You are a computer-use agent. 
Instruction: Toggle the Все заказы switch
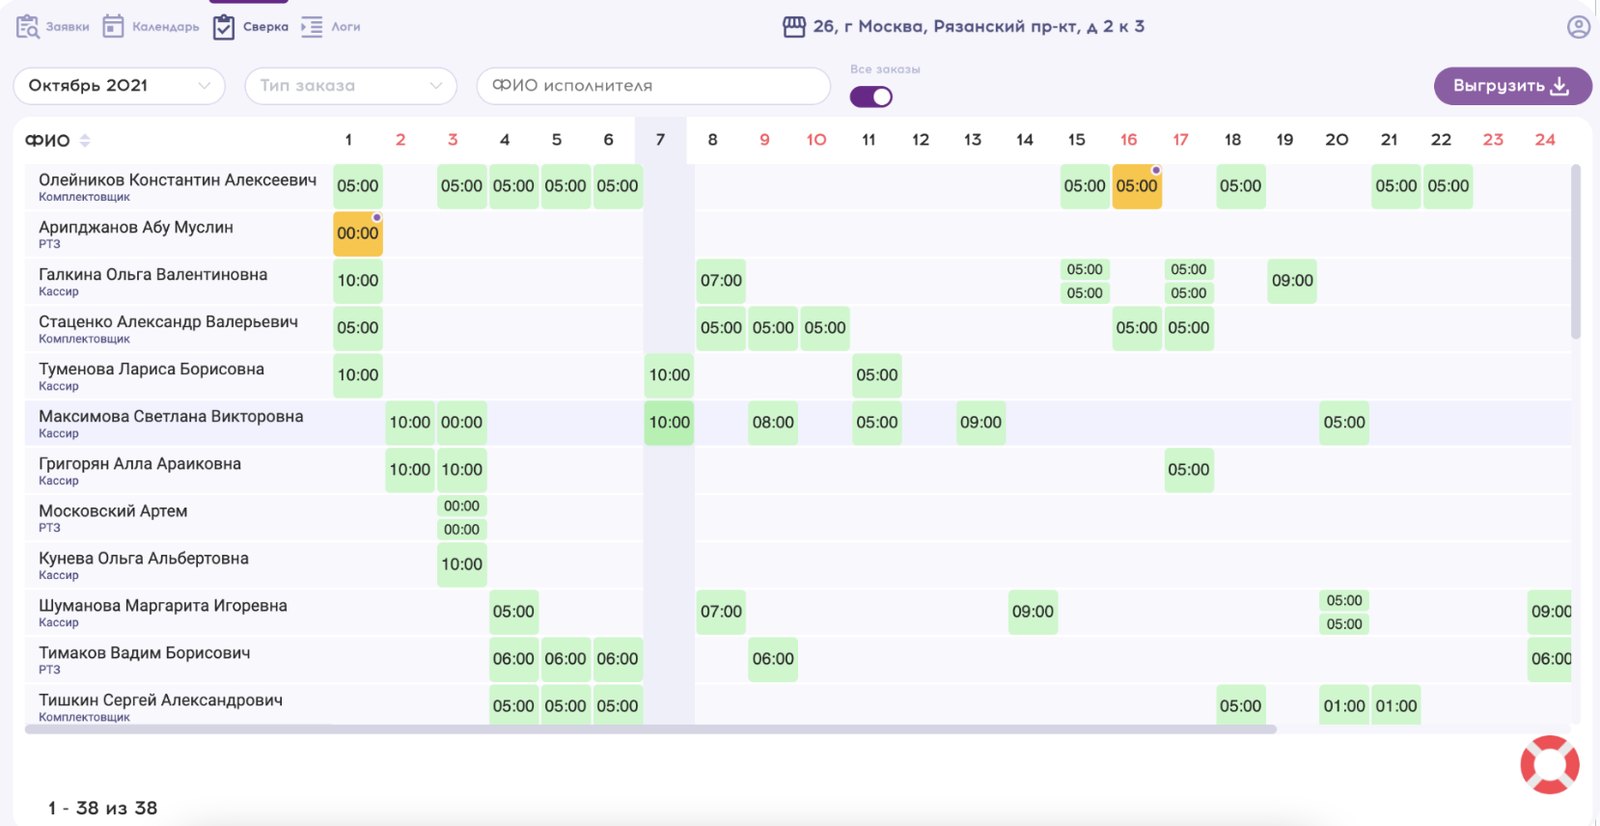click(871, 97)
